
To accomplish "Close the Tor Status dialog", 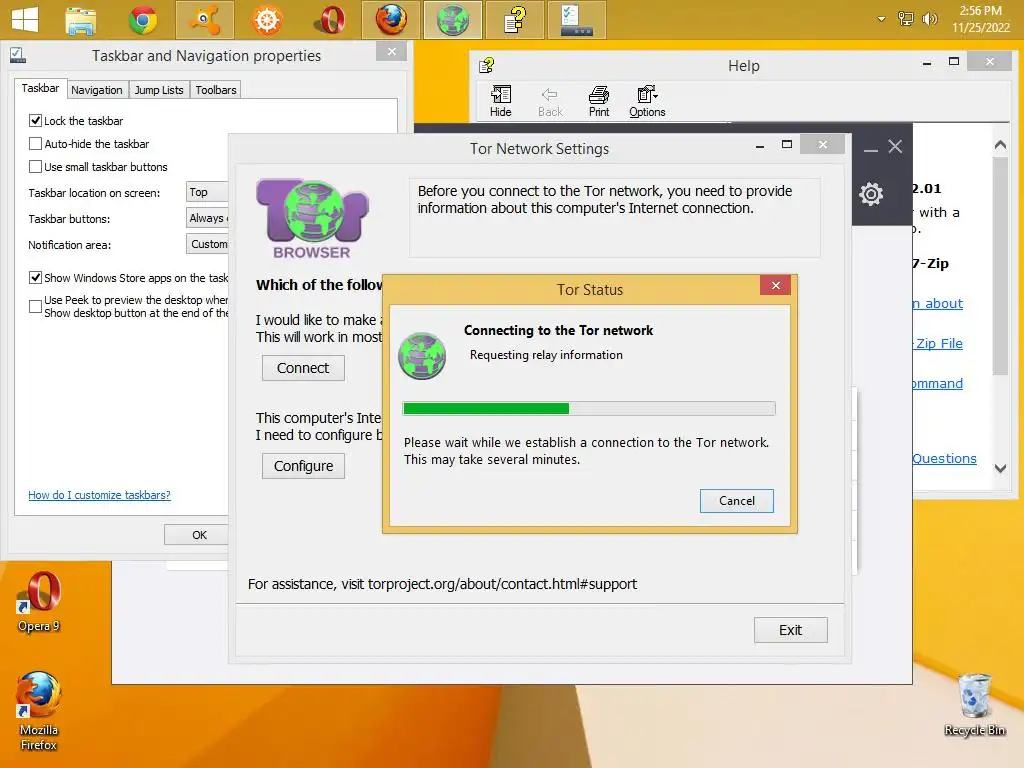I will coord(775,285).
